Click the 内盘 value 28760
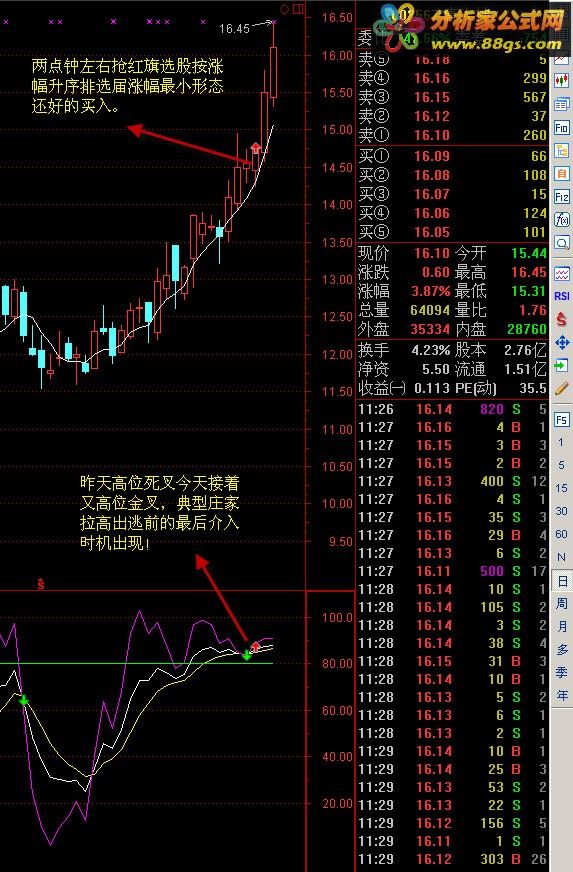 point(527,329)
